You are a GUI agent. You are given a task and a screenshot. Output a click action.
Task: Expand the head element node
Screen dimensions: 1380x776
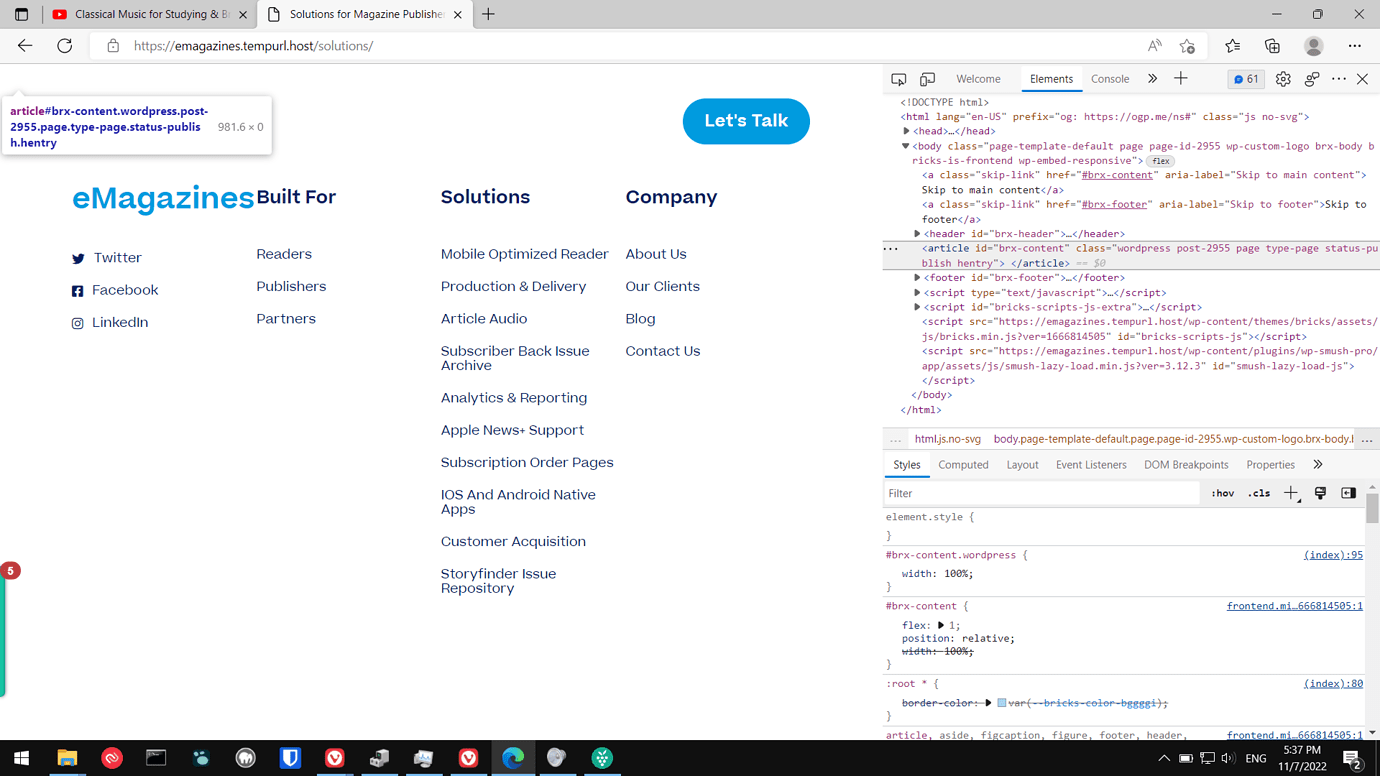point(906,131)
